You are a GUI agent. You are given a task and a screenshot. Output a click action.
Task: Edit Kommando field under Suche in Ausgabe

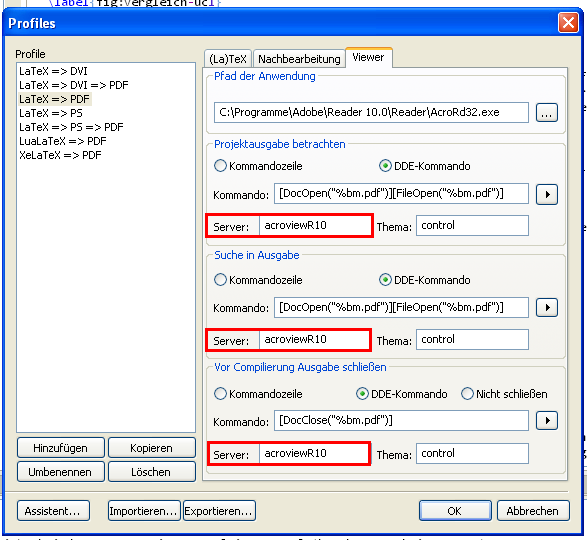tap(401, 307)
